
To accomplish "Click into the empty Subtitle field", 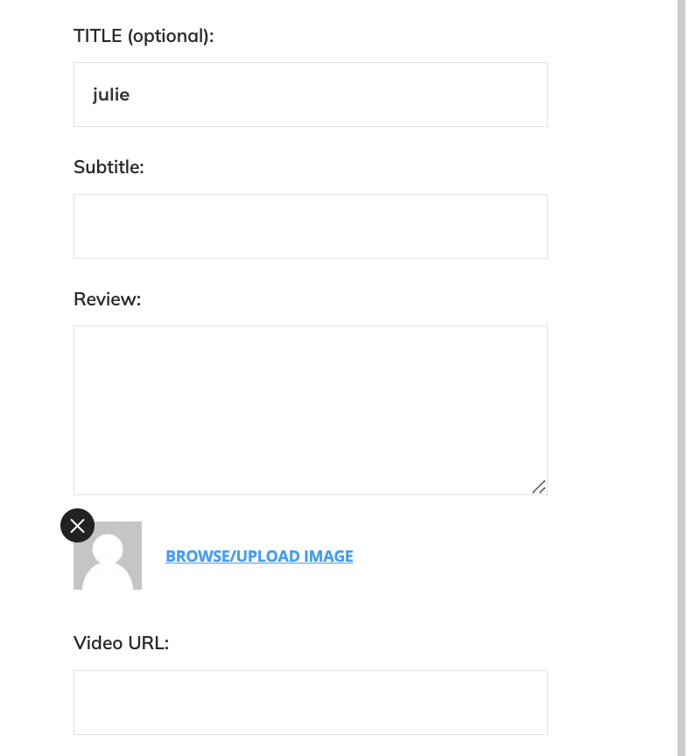I will (310, 226).
